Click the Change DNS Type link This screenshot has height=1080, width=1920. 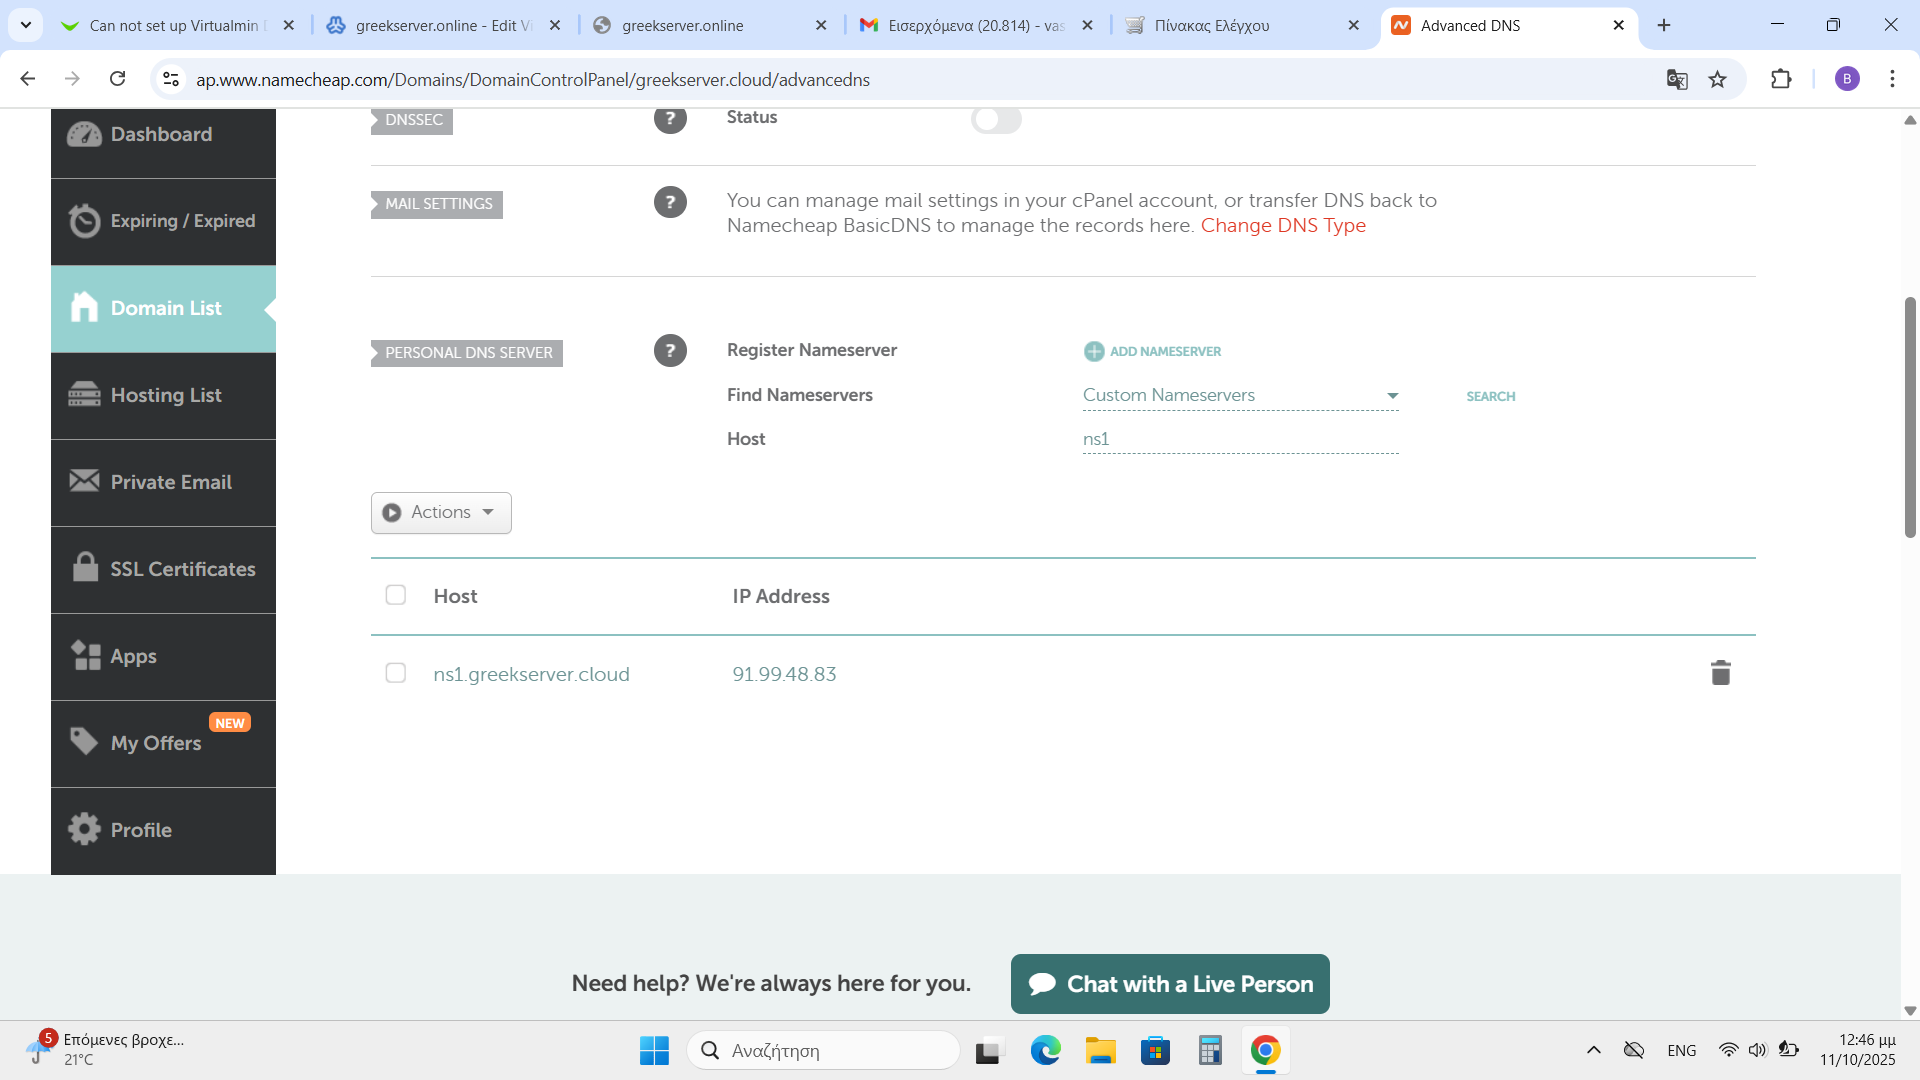pyautogui.click(x=1283, y=226)
